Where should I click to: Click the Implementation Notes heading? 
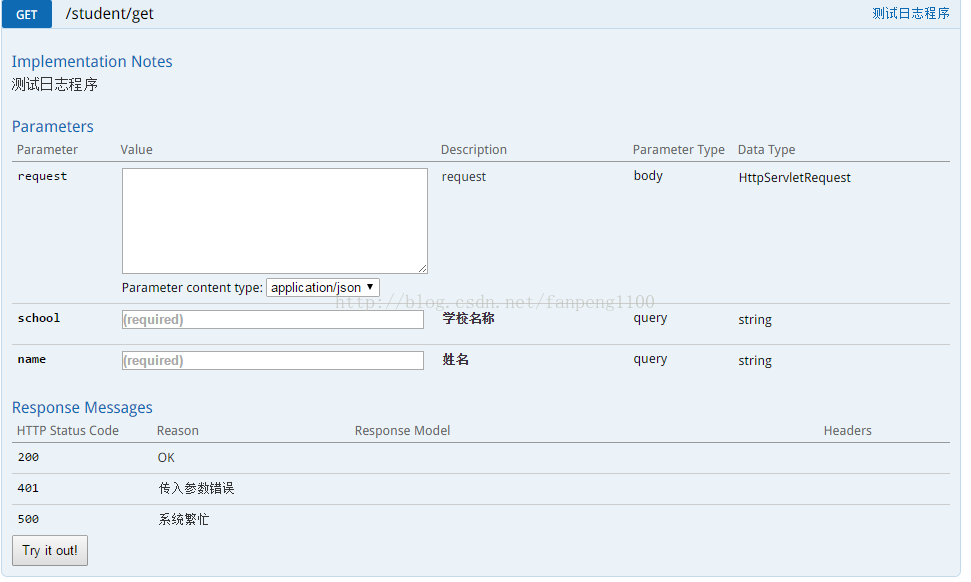(x=92, y=61)
